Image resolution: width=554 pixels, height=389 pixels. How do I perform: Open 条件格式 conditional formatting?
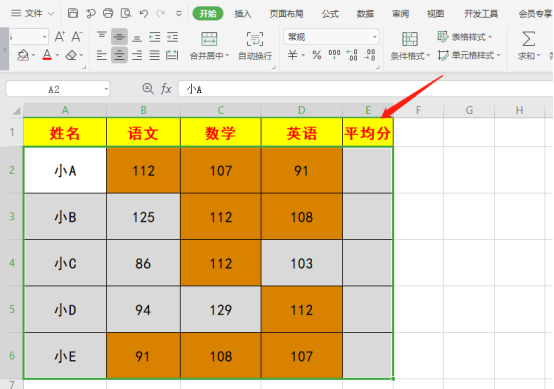click(410, 46)
